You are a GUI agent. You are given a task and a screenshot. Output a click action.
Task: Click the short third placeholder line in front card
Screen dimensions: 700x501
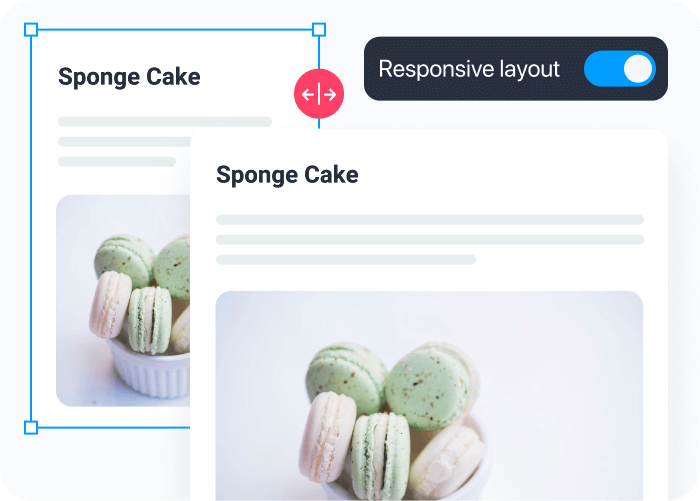pyautogui.click(x=346, y=260)
